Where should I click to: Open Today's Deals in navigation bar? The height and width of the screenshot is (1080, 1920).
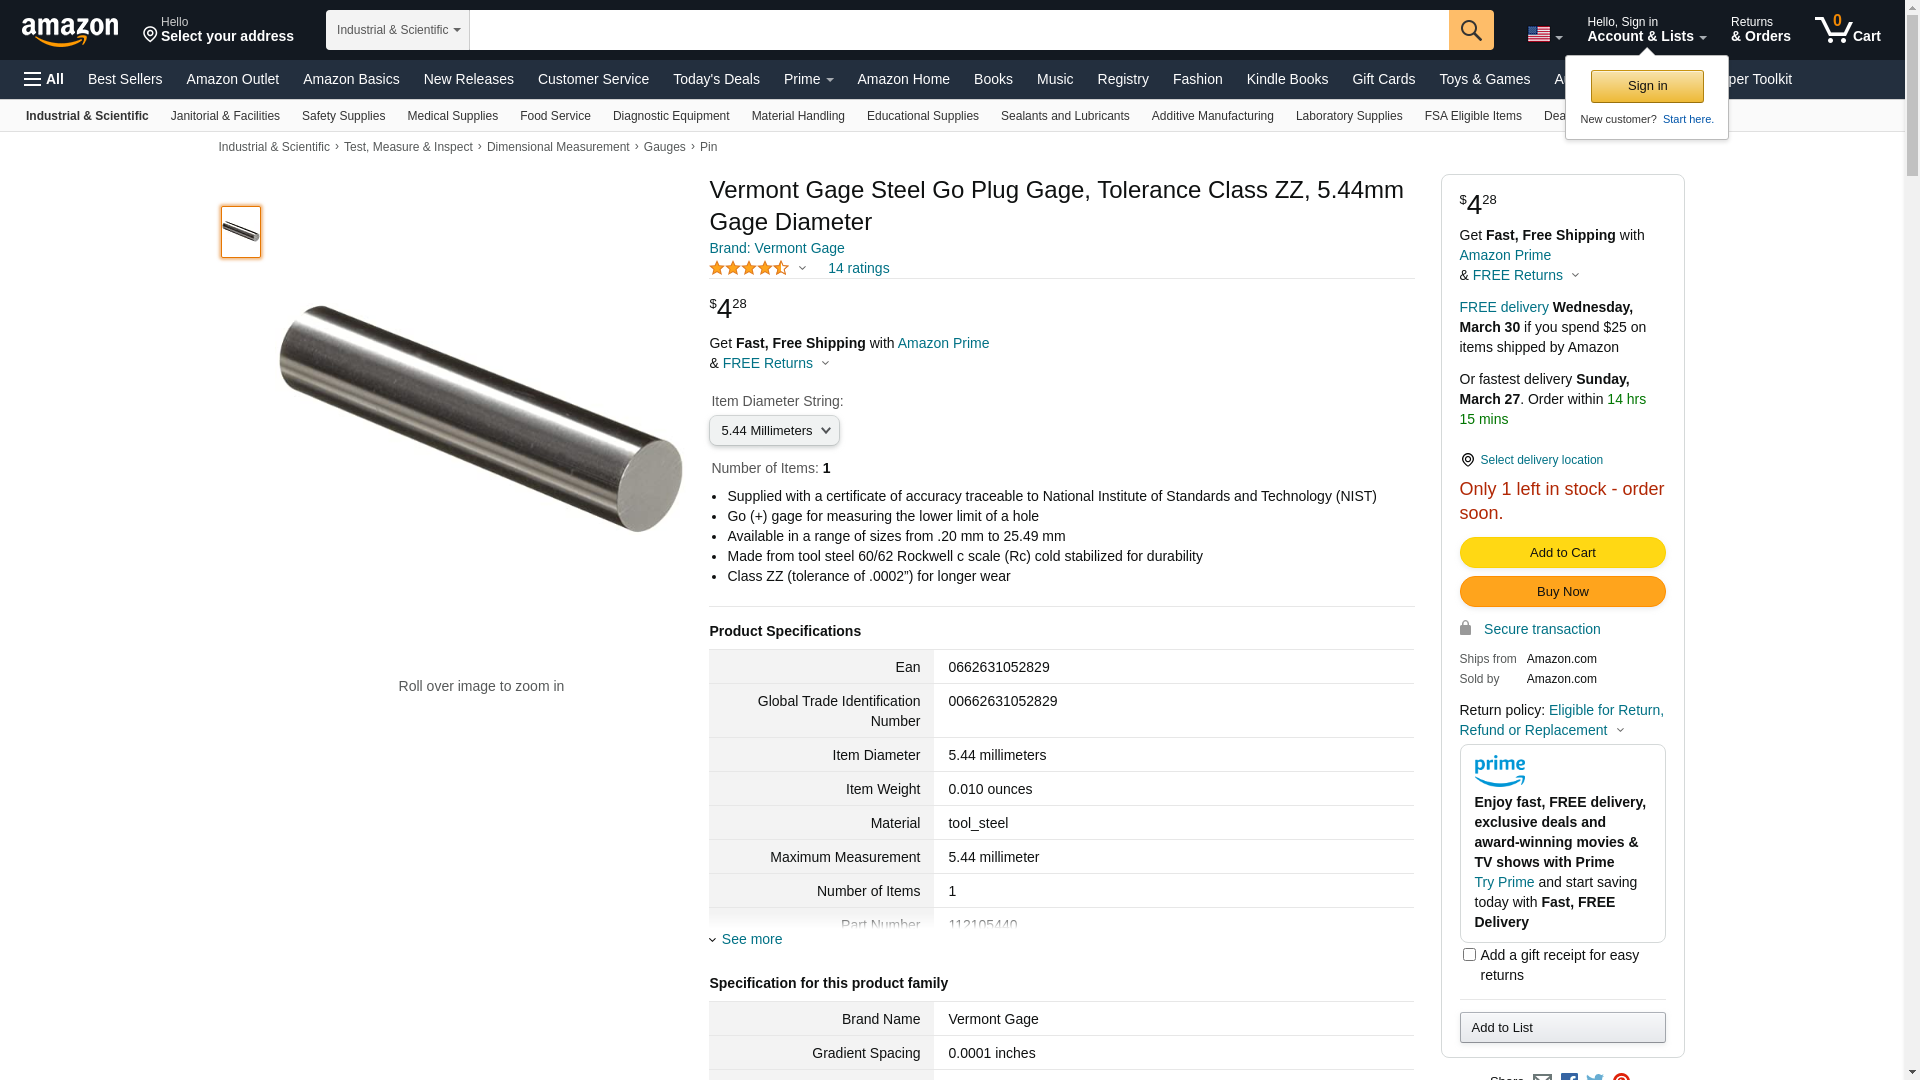(x=716, y=79)
